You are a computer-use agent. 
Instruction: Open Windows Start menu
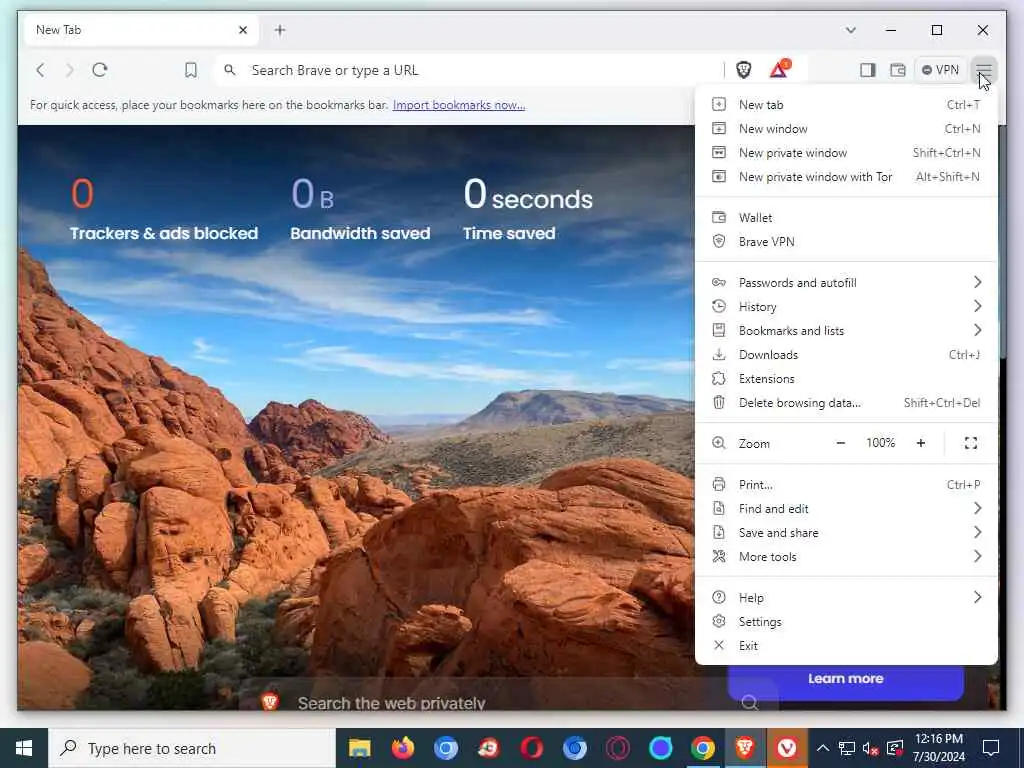coord(24,748)
